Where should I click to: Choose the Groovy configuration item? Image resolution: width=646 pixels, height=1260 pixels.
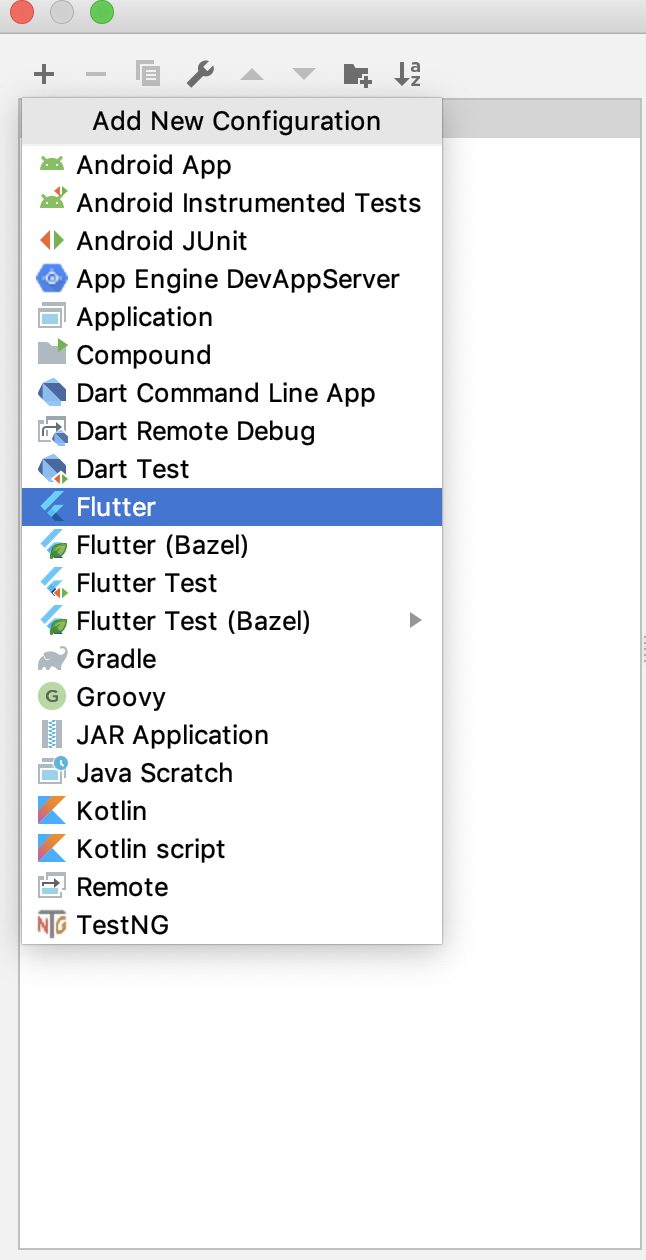coord(121,697)
